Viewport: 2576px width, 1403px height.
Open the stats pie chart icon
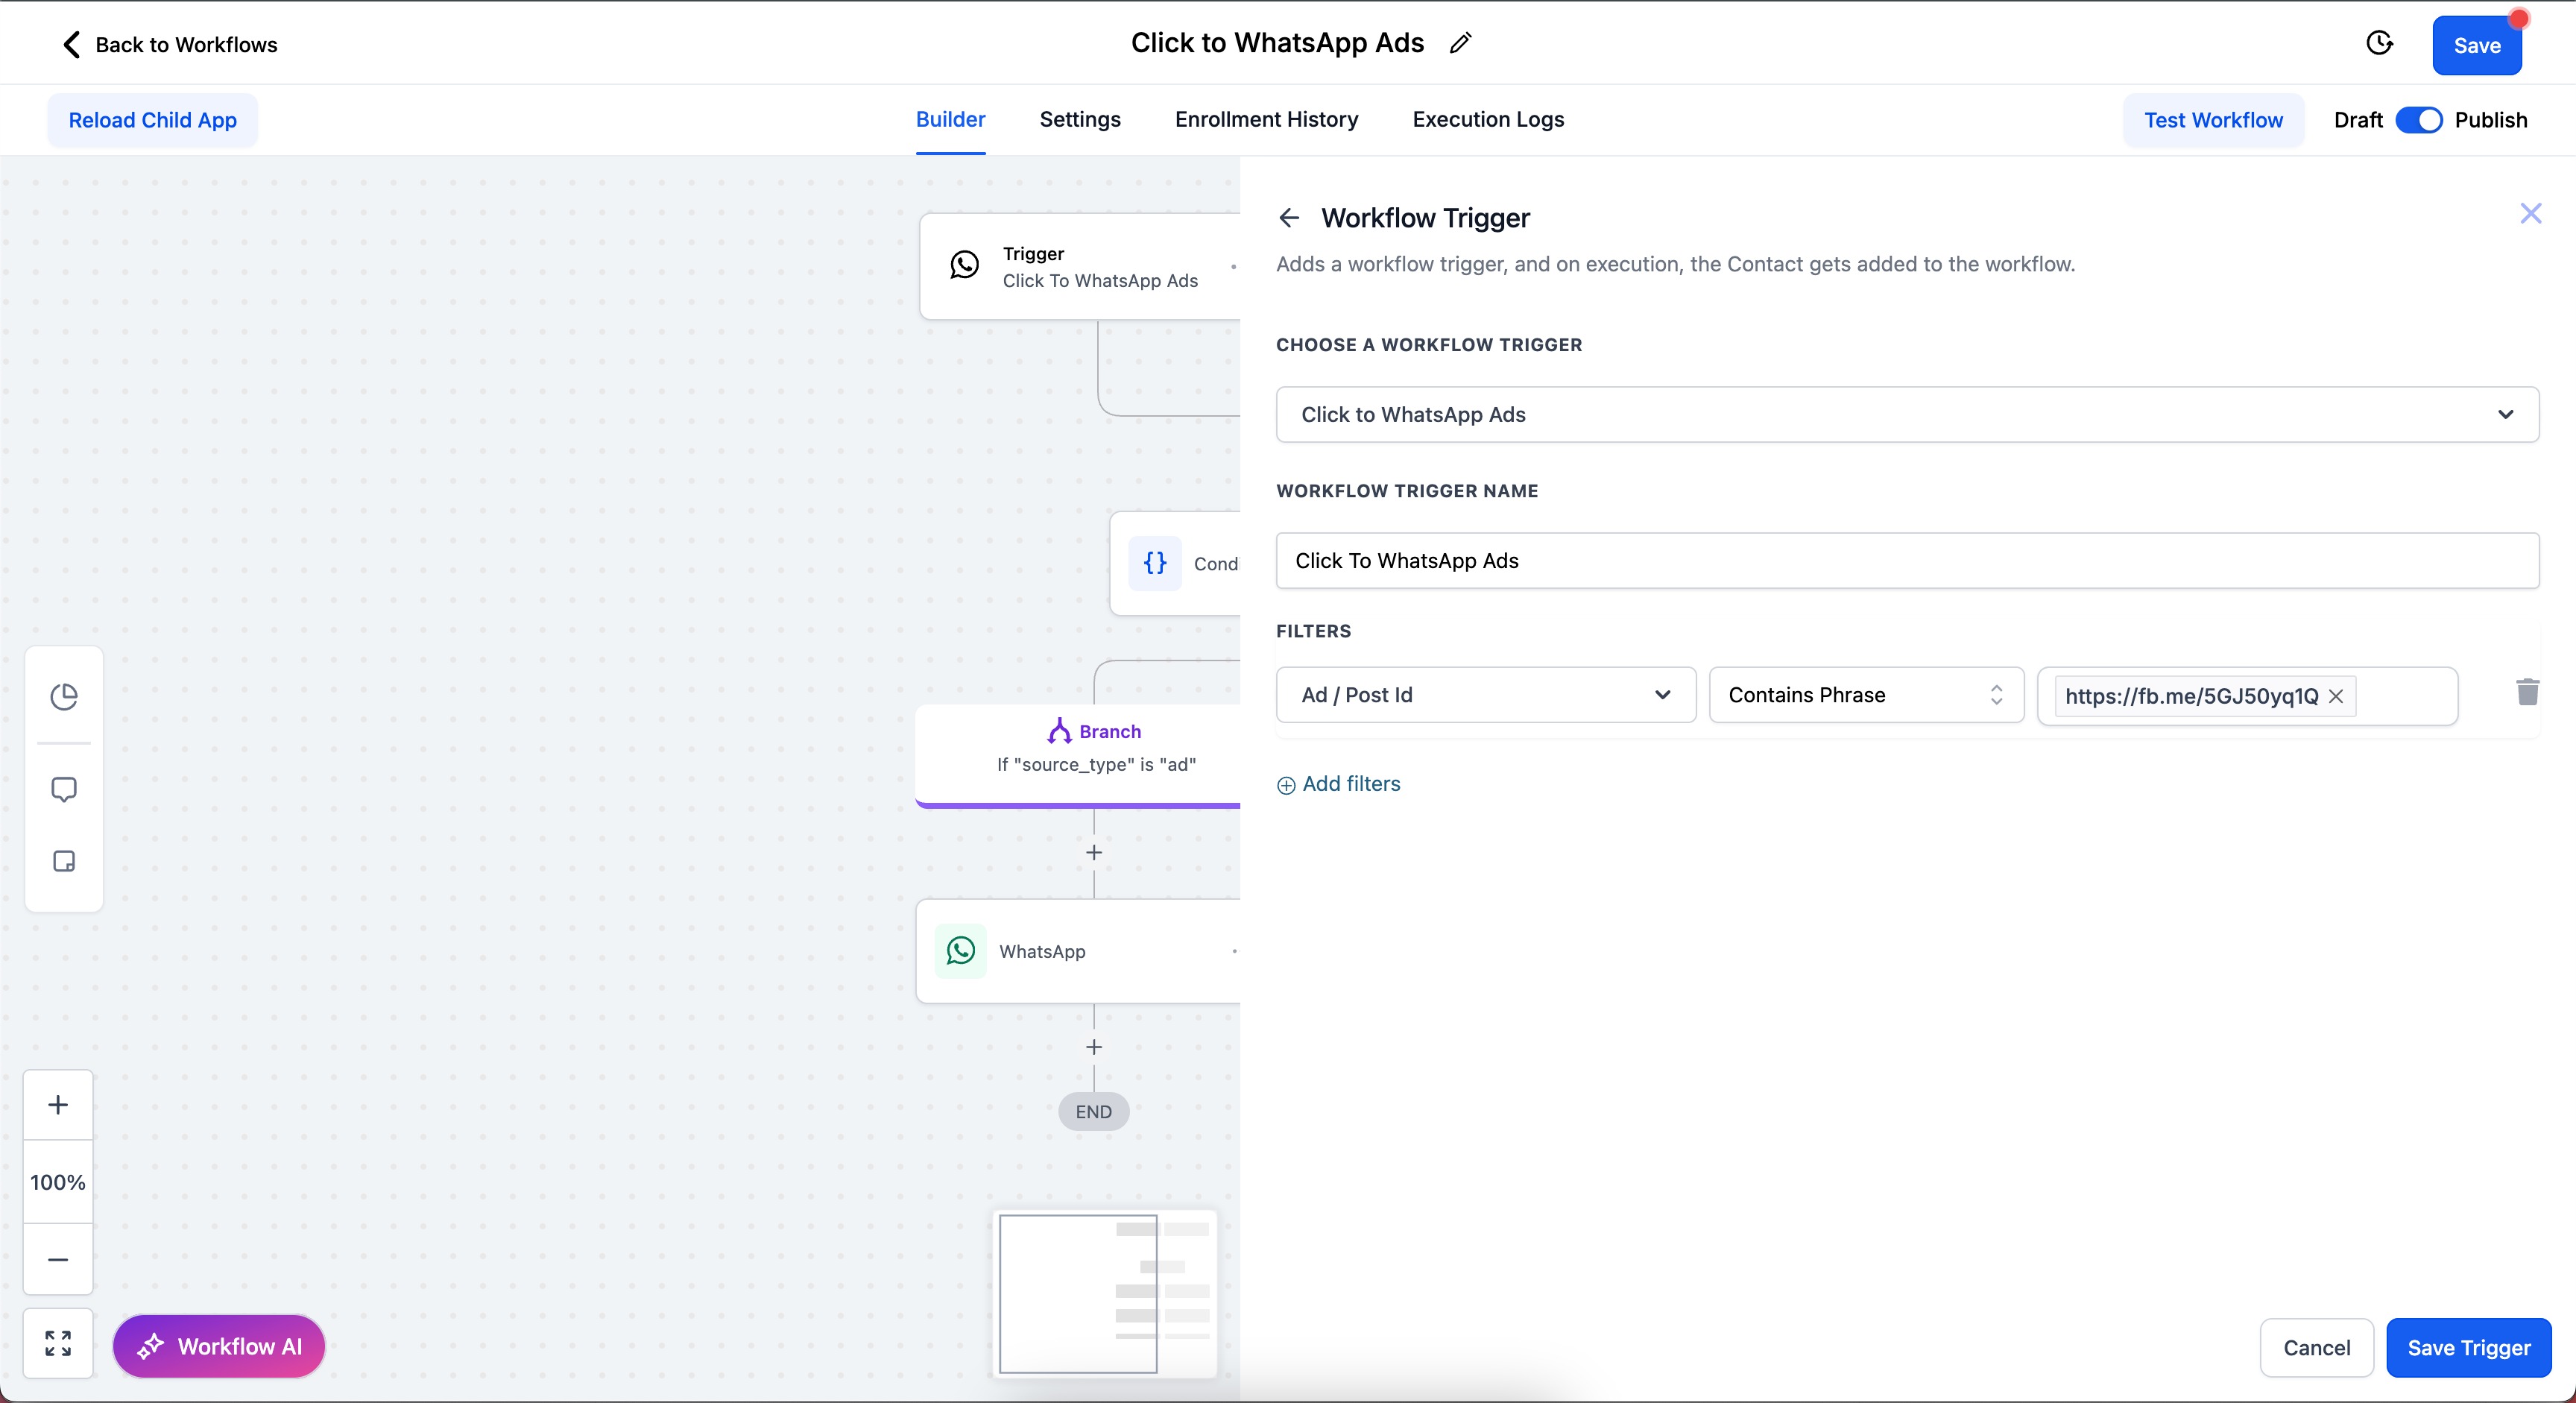pos(64,696)
